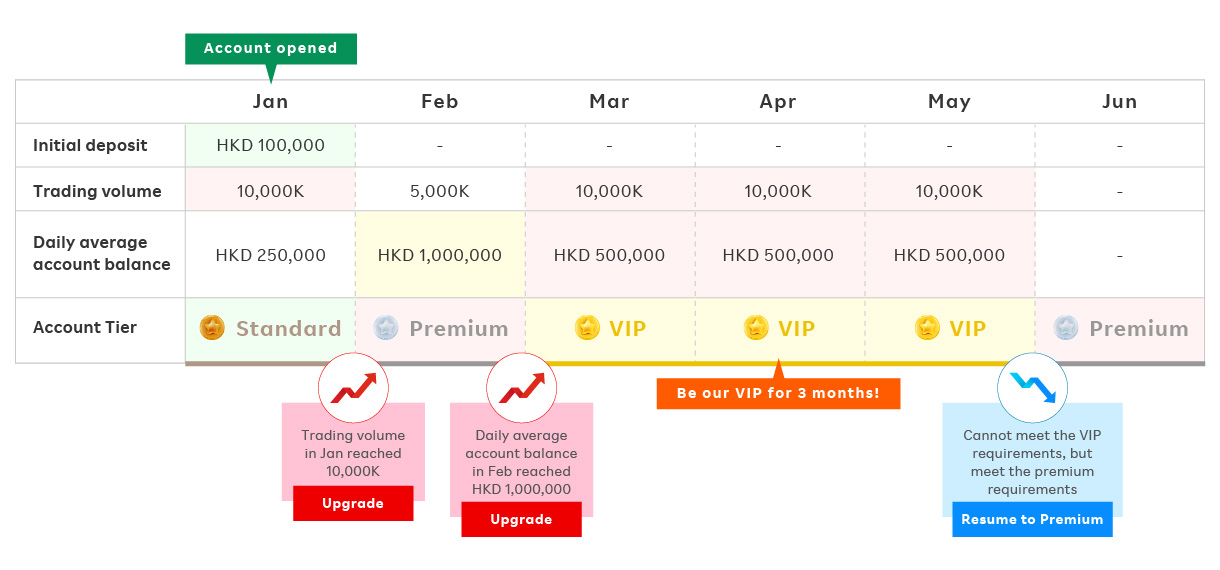Click the Upgrade button under daily balance note
Image resolution: width=1220 pixels, height=570 pixels.
point(521,519)
